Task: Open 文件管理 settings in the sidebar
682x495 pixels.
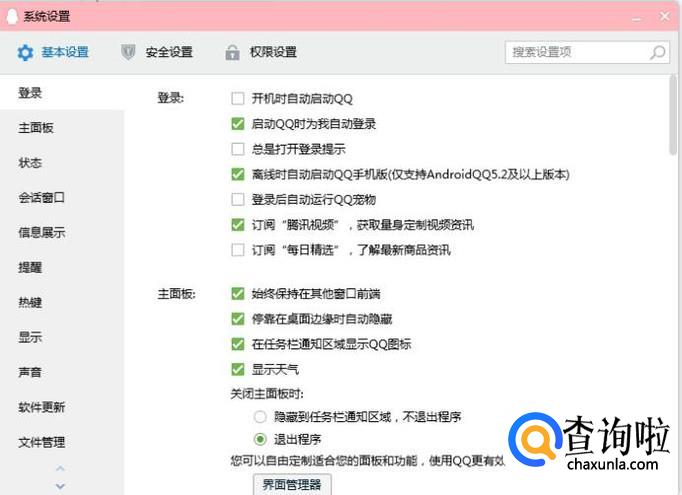Action: [x=41, y=442]
